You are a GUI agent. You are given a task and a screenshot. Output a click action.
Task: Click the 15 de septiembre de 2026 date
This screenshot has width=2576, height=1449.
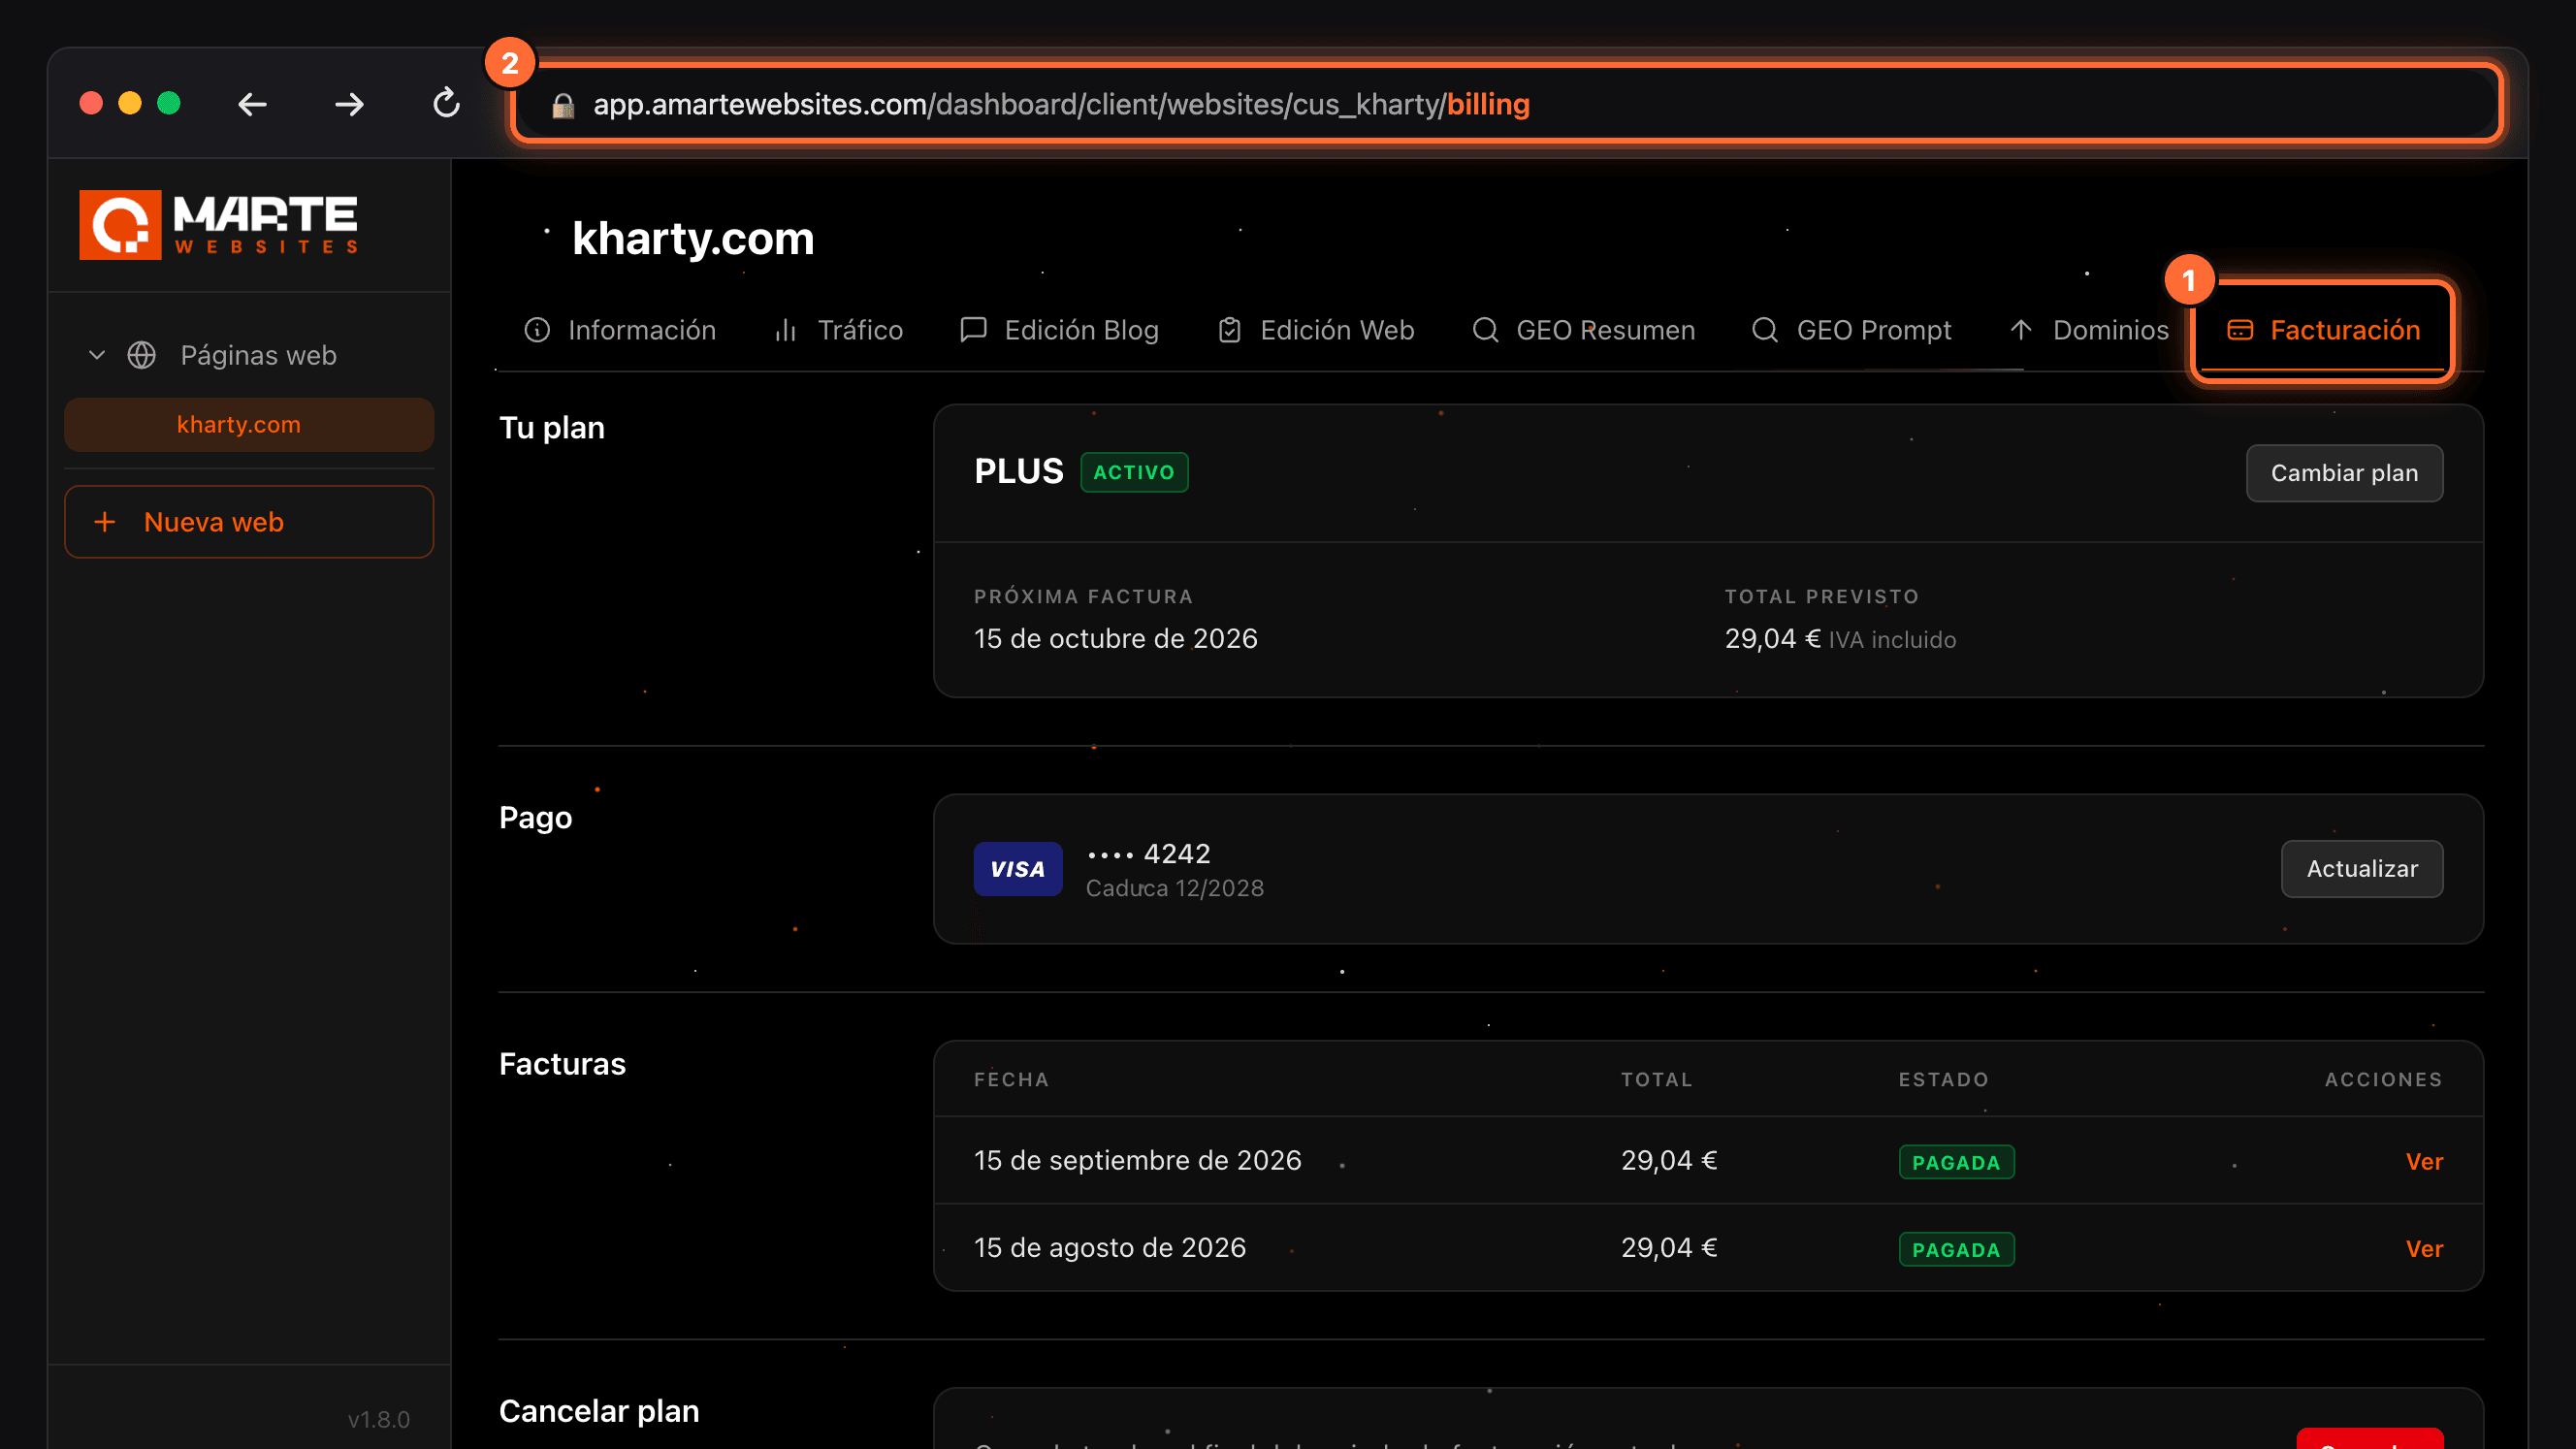click(x=1137, y=1160)
